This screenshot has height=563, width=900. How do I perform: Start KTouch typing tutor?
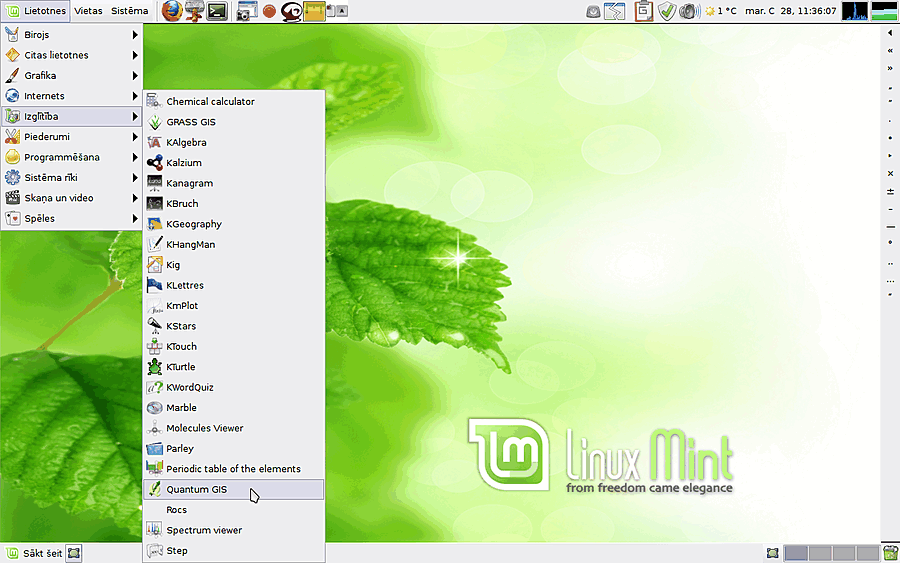point(234,347)
